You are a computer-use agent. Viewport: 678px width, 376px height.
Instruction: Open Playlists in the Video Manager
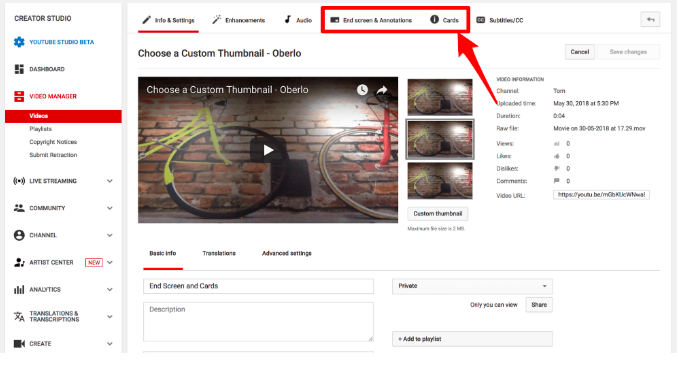[x=40, y=129]
